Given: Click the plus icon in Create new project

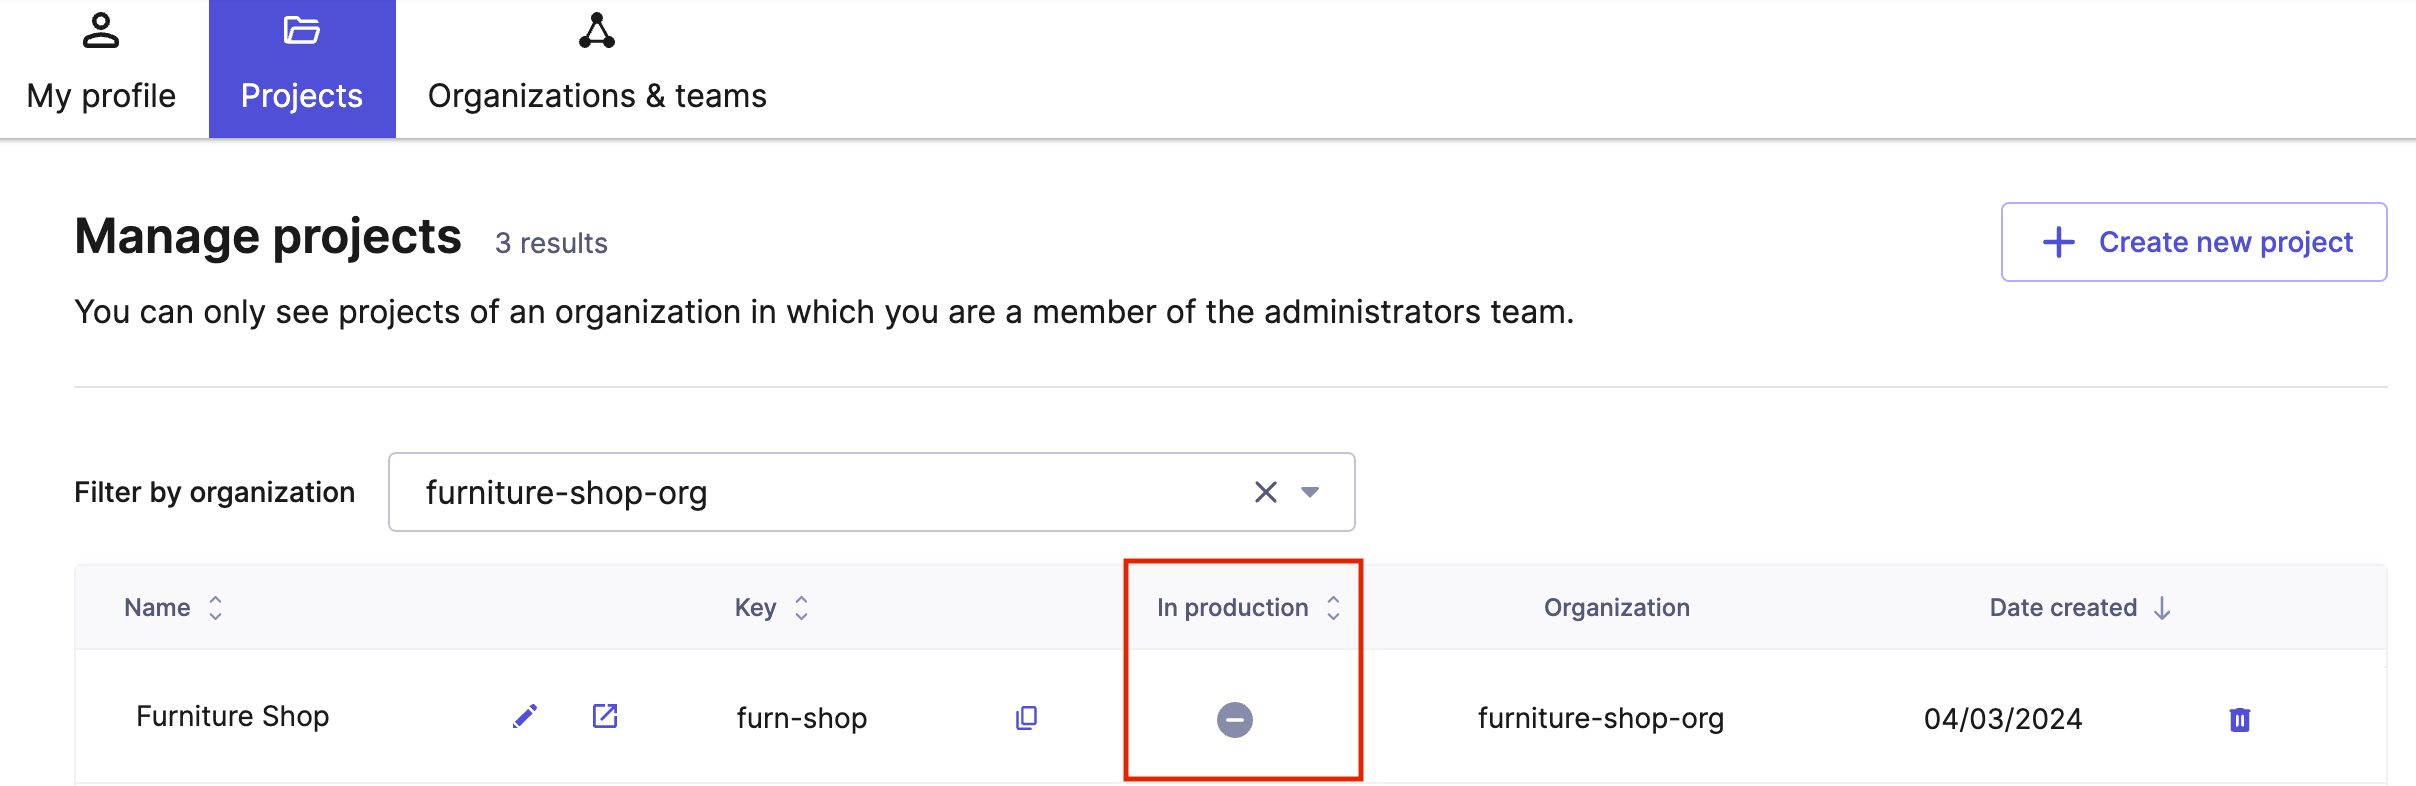Looking at the screenshot, I should tap(2058, 242).
